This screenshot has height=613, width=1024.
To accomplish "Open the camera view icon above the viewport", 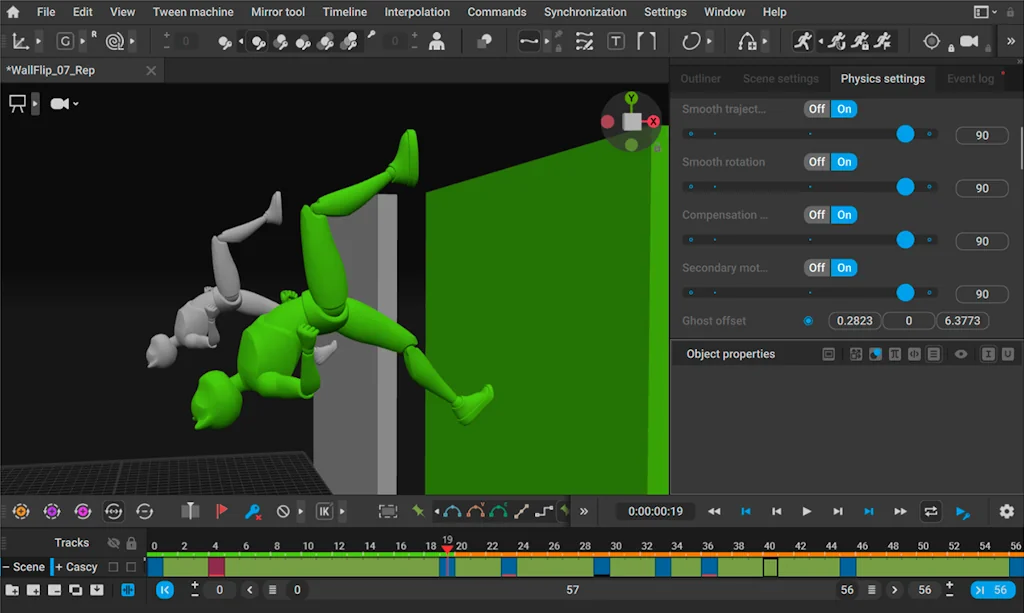I will coord(60,104).
